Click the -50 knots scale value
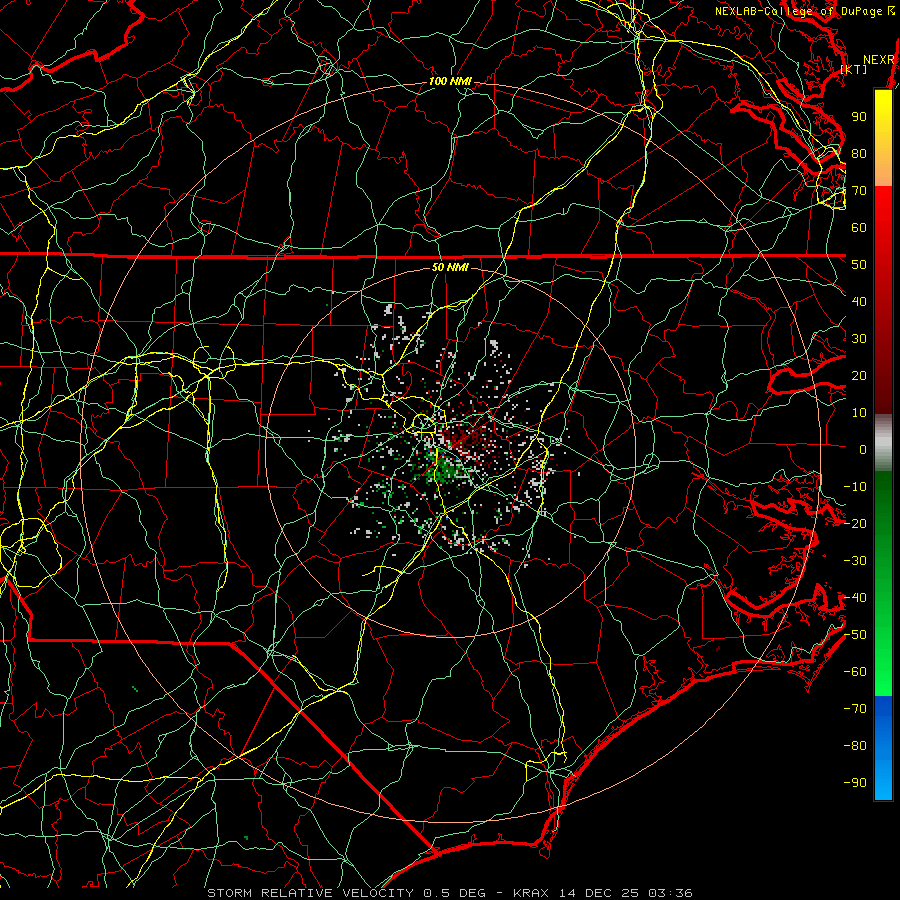The width and height of the screenshot is (900, 900). [855, 635]
